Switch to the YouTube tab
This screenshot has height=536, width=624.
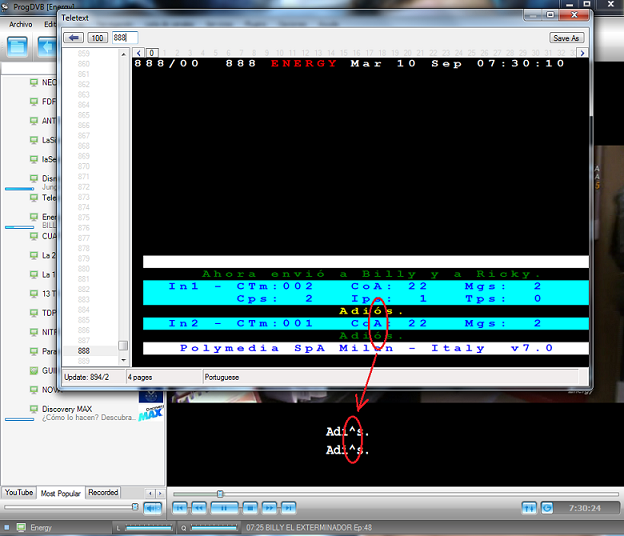19,493
